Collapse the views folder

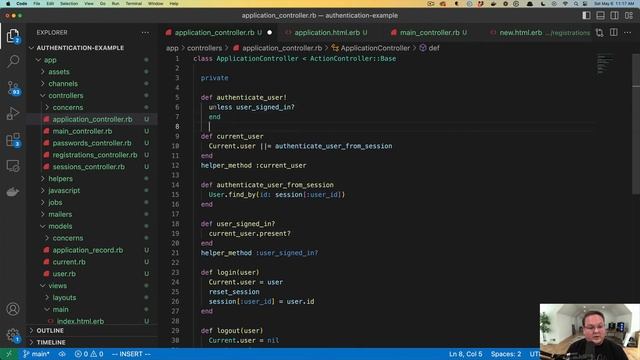[x=58, y=286]
